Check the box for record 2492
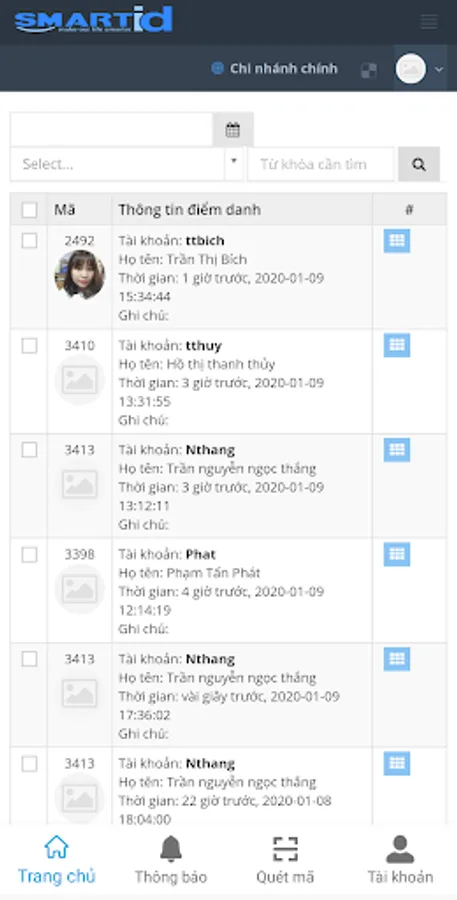The height and width of the screenshot is (900, 457). pyautogui.click(x=29, y=240)
